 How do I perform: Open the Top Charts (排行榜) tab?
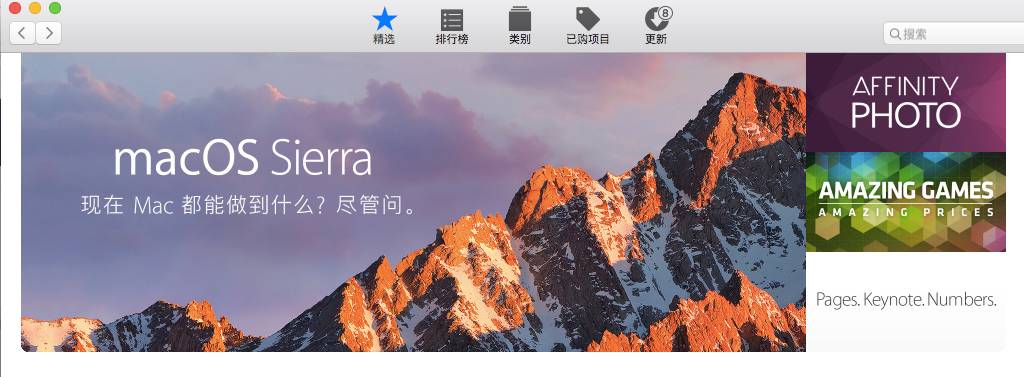pyautogui.click(x=452, y=26)
